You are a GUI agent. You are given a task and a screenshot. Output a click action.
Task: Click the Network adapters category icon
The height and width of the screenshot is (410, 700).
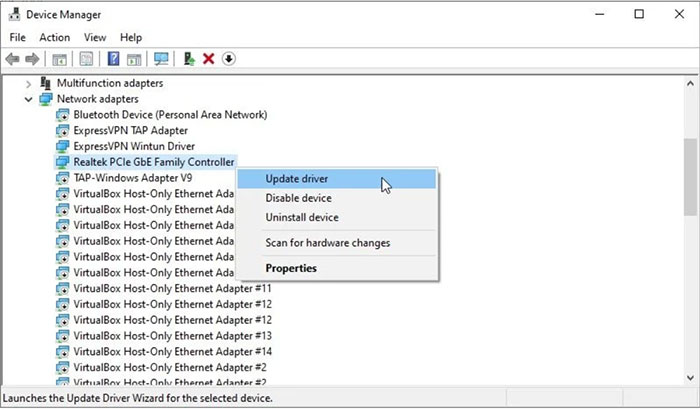pos(46,99)
